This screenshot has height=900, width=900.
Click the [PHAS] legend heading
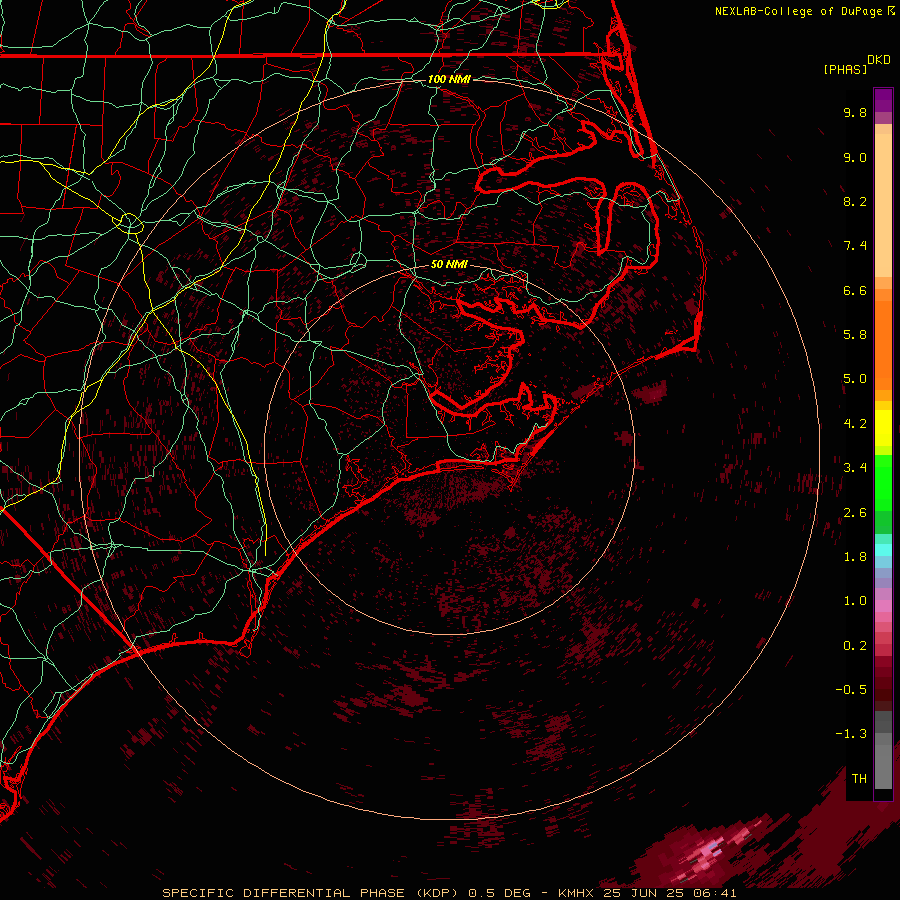click(x=845, y=69)
